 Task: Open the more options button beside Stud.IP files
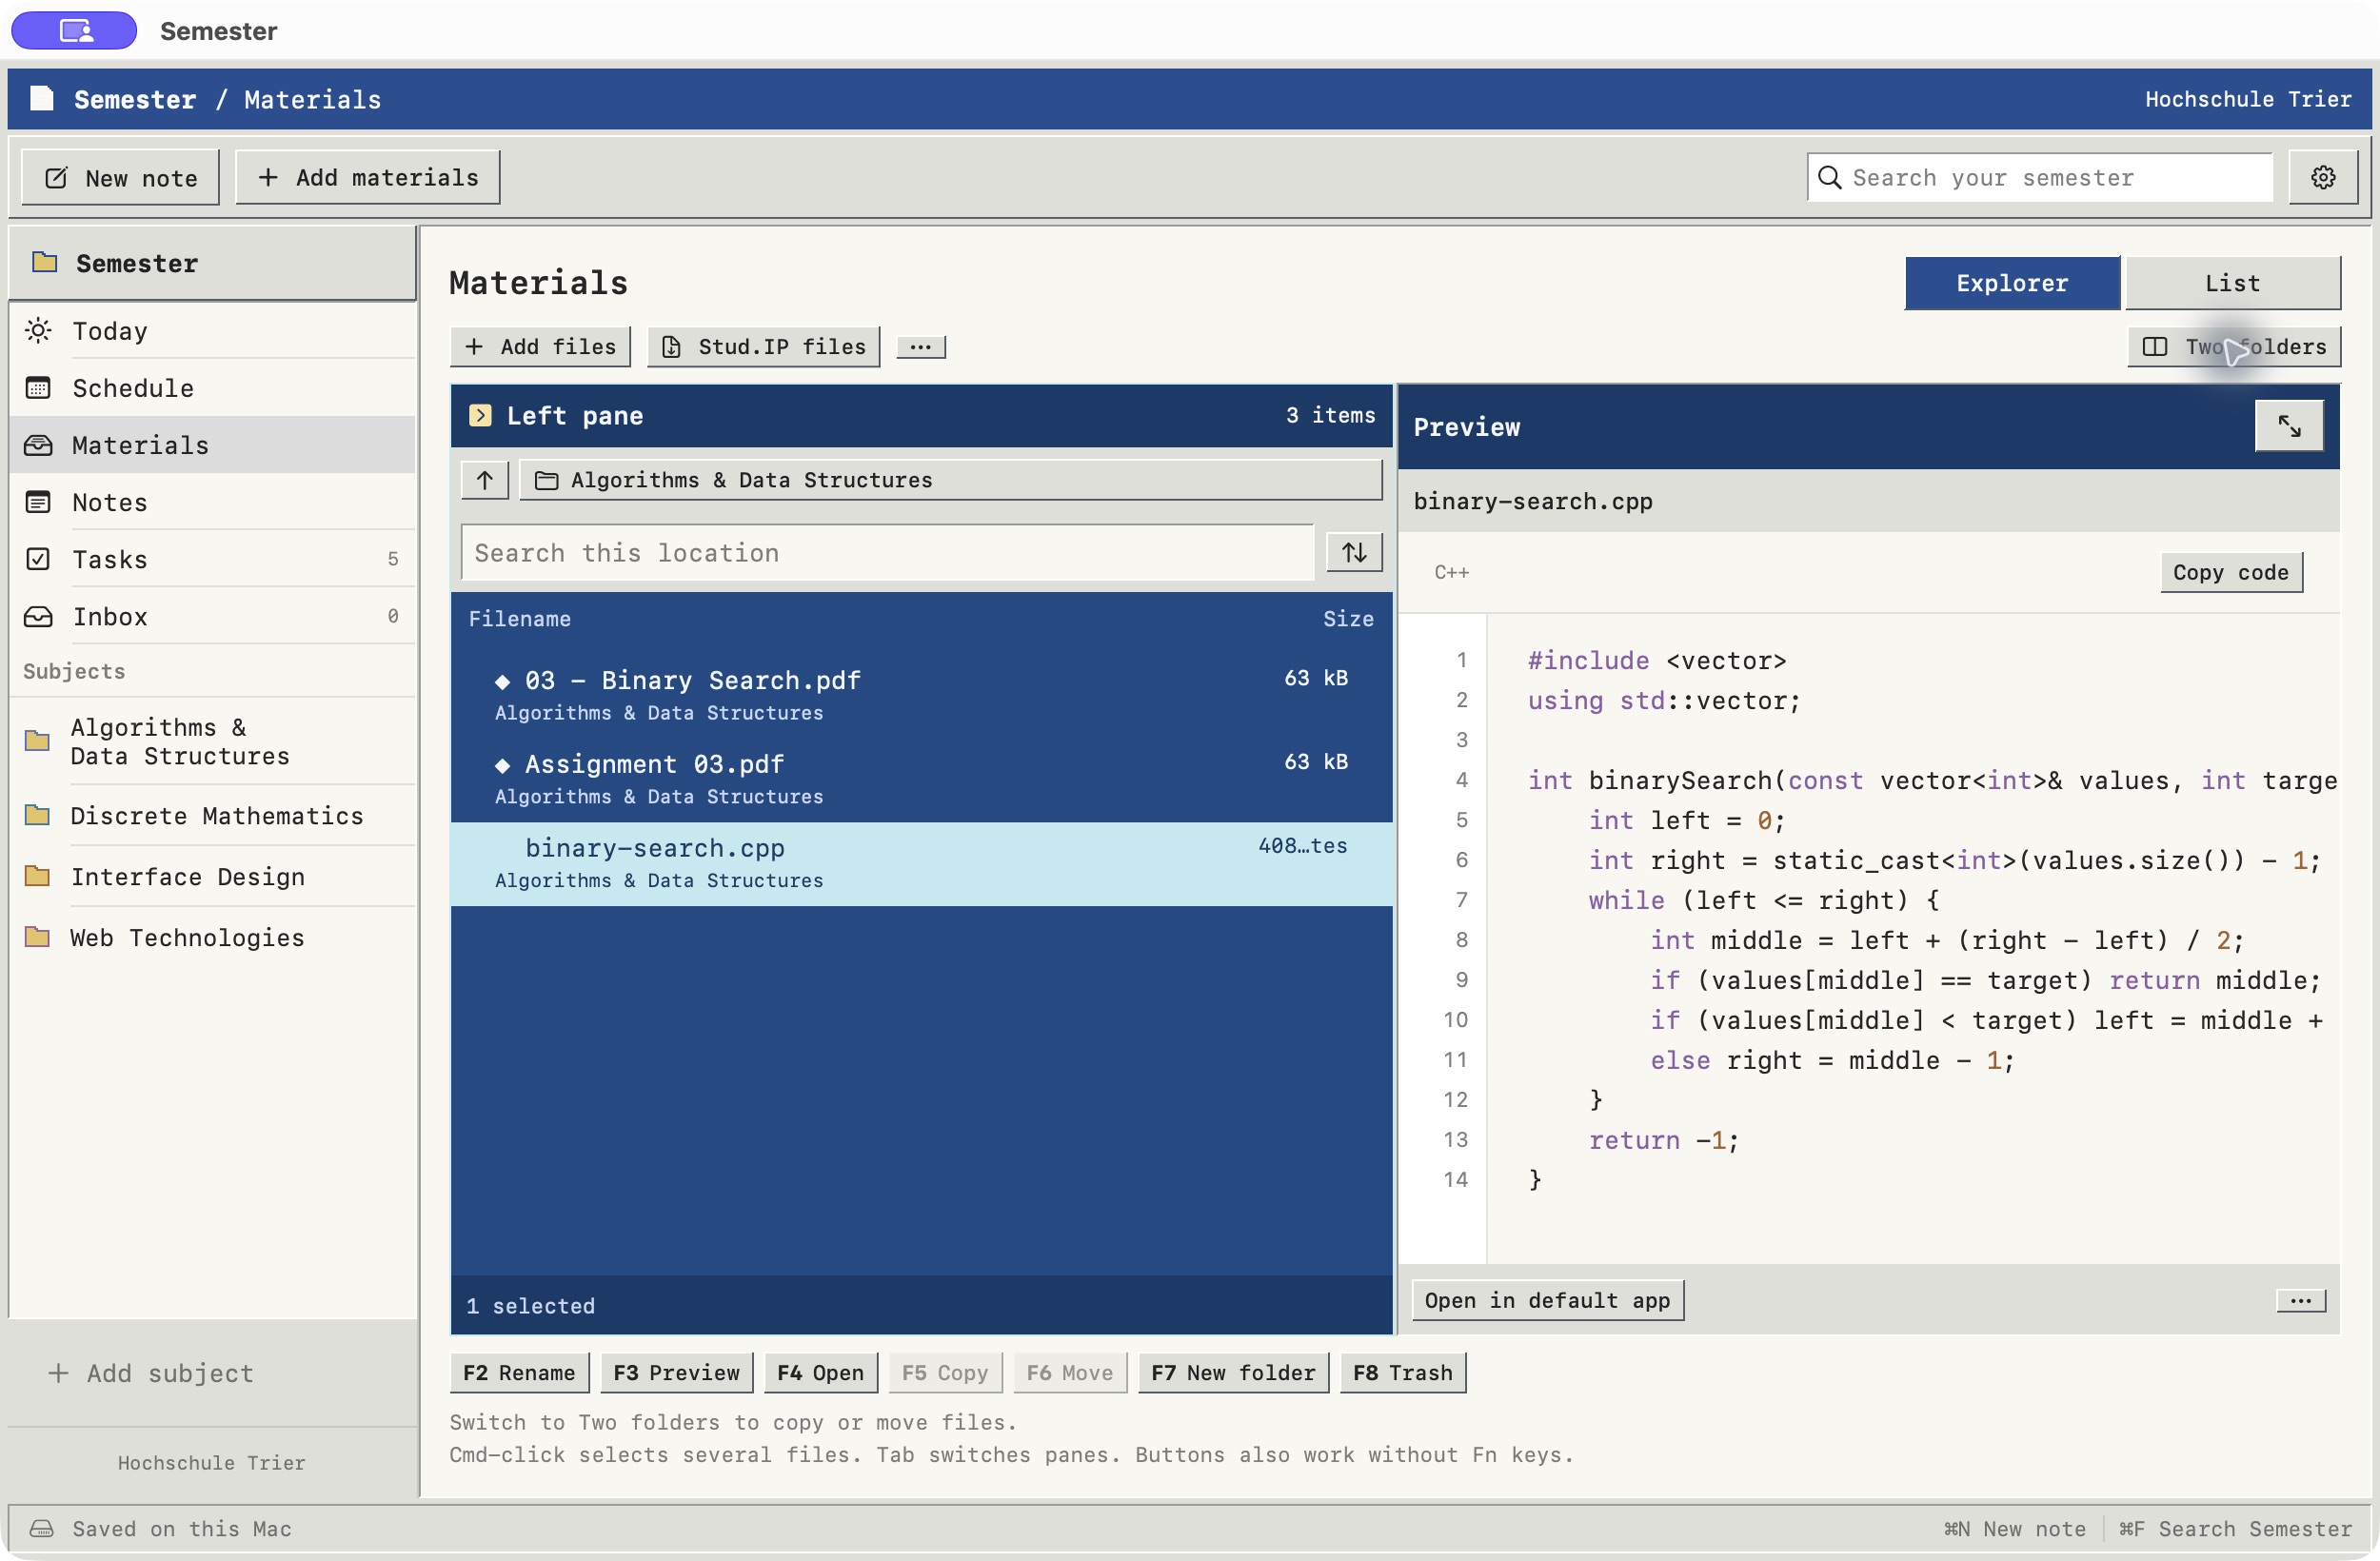[x=920, y=347]
